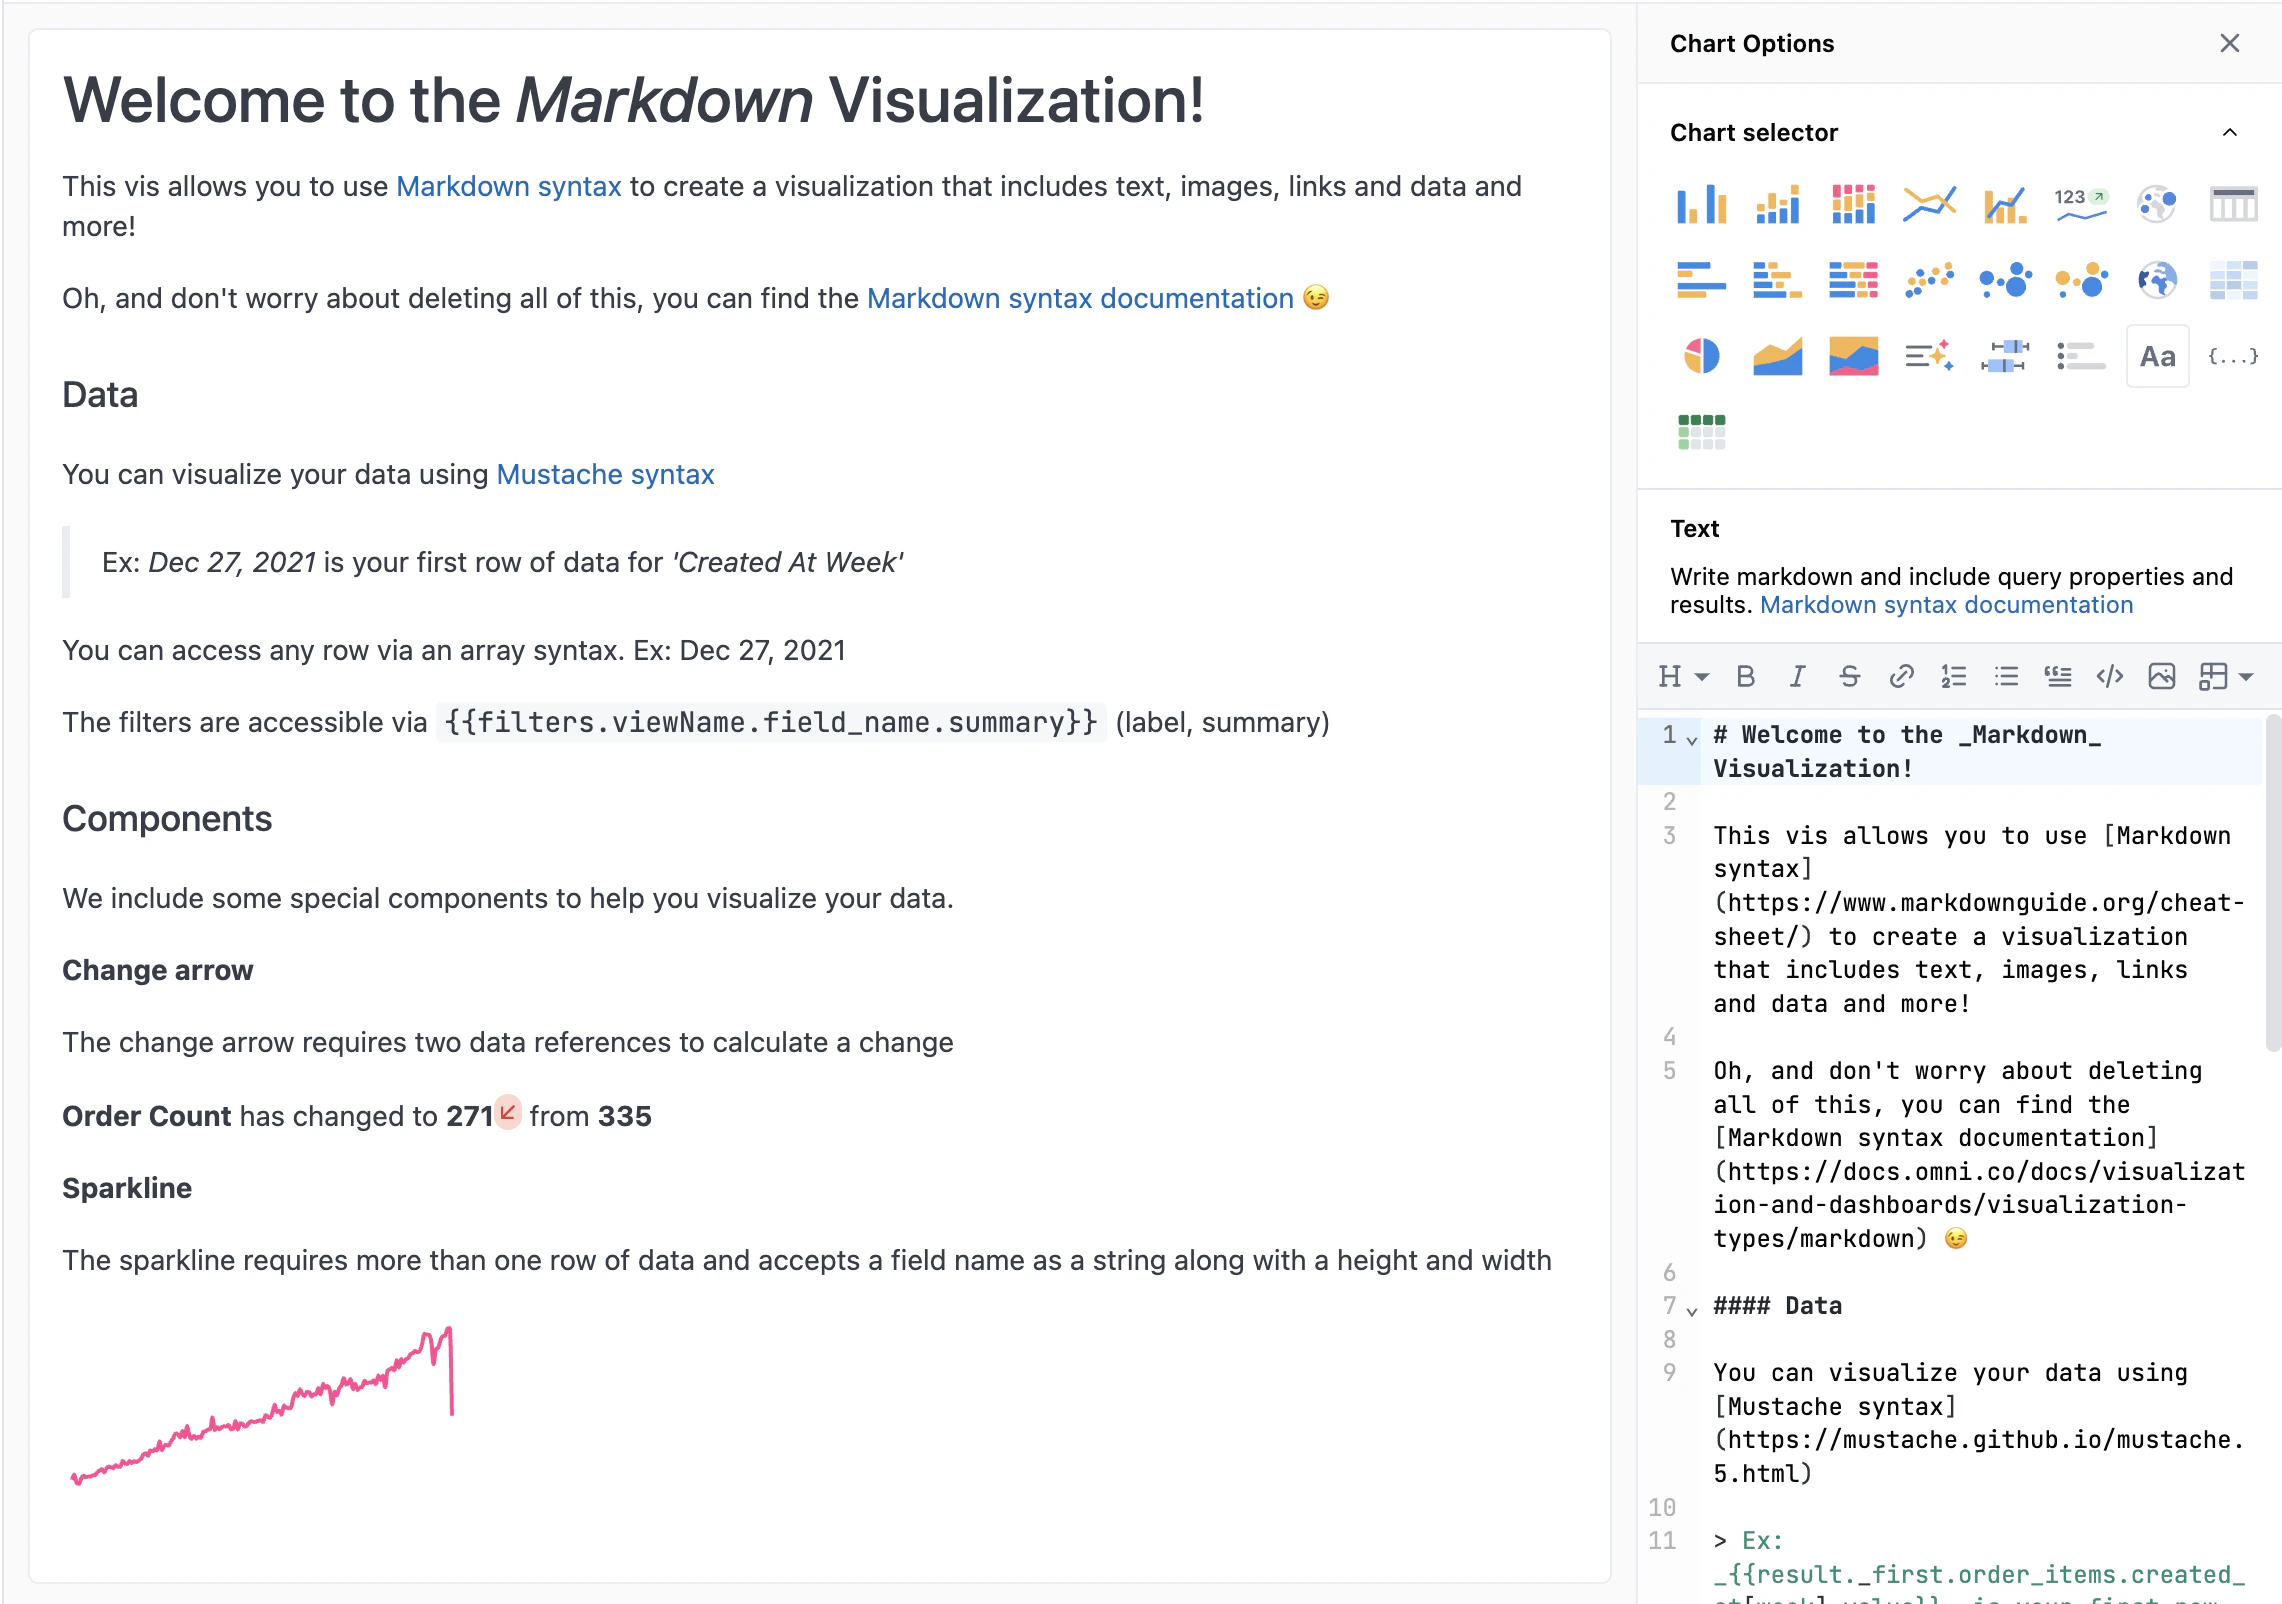
Task: Insert an image via the toolbar
Action: tap(2163, 676)
